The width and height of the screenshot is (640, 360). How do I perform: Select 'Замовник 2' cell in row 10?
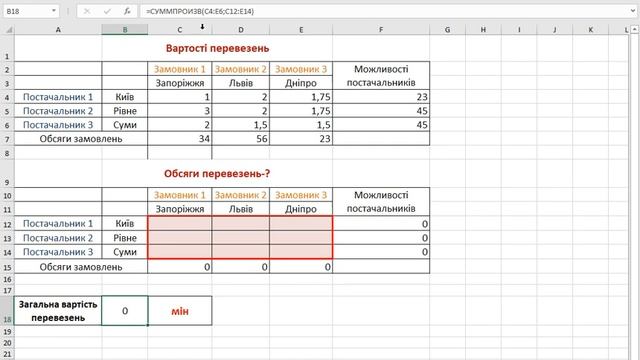(241, 195)
